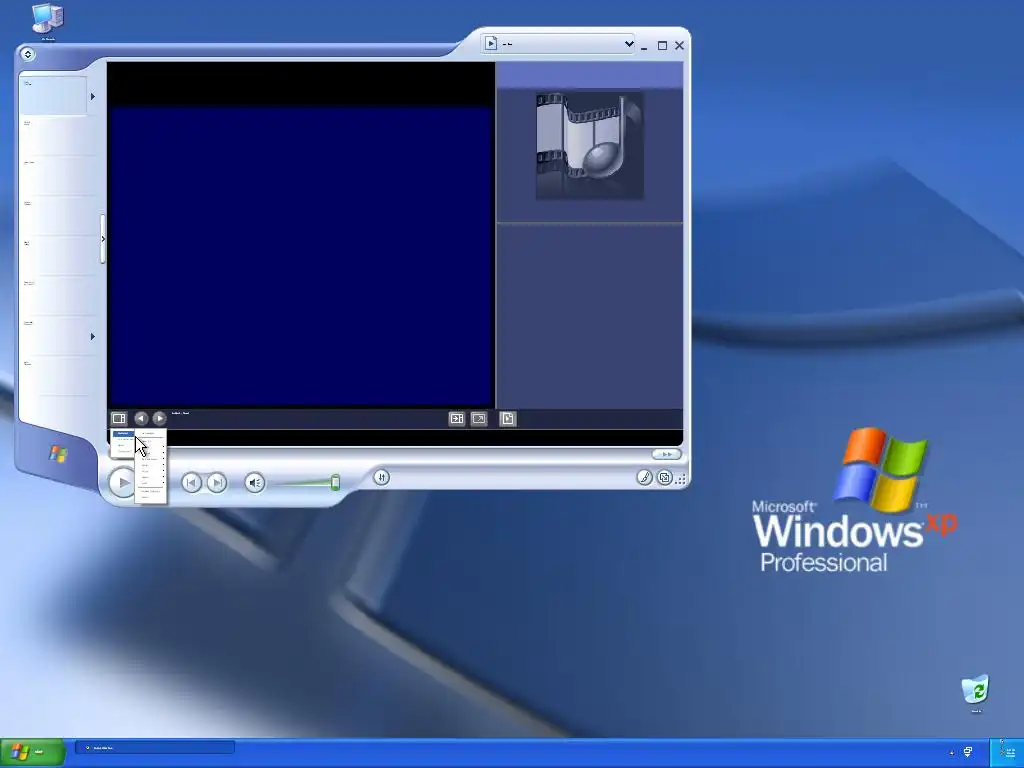Click the maximize video pane icon
This screenshot has width=1024, height=768.
456,419
